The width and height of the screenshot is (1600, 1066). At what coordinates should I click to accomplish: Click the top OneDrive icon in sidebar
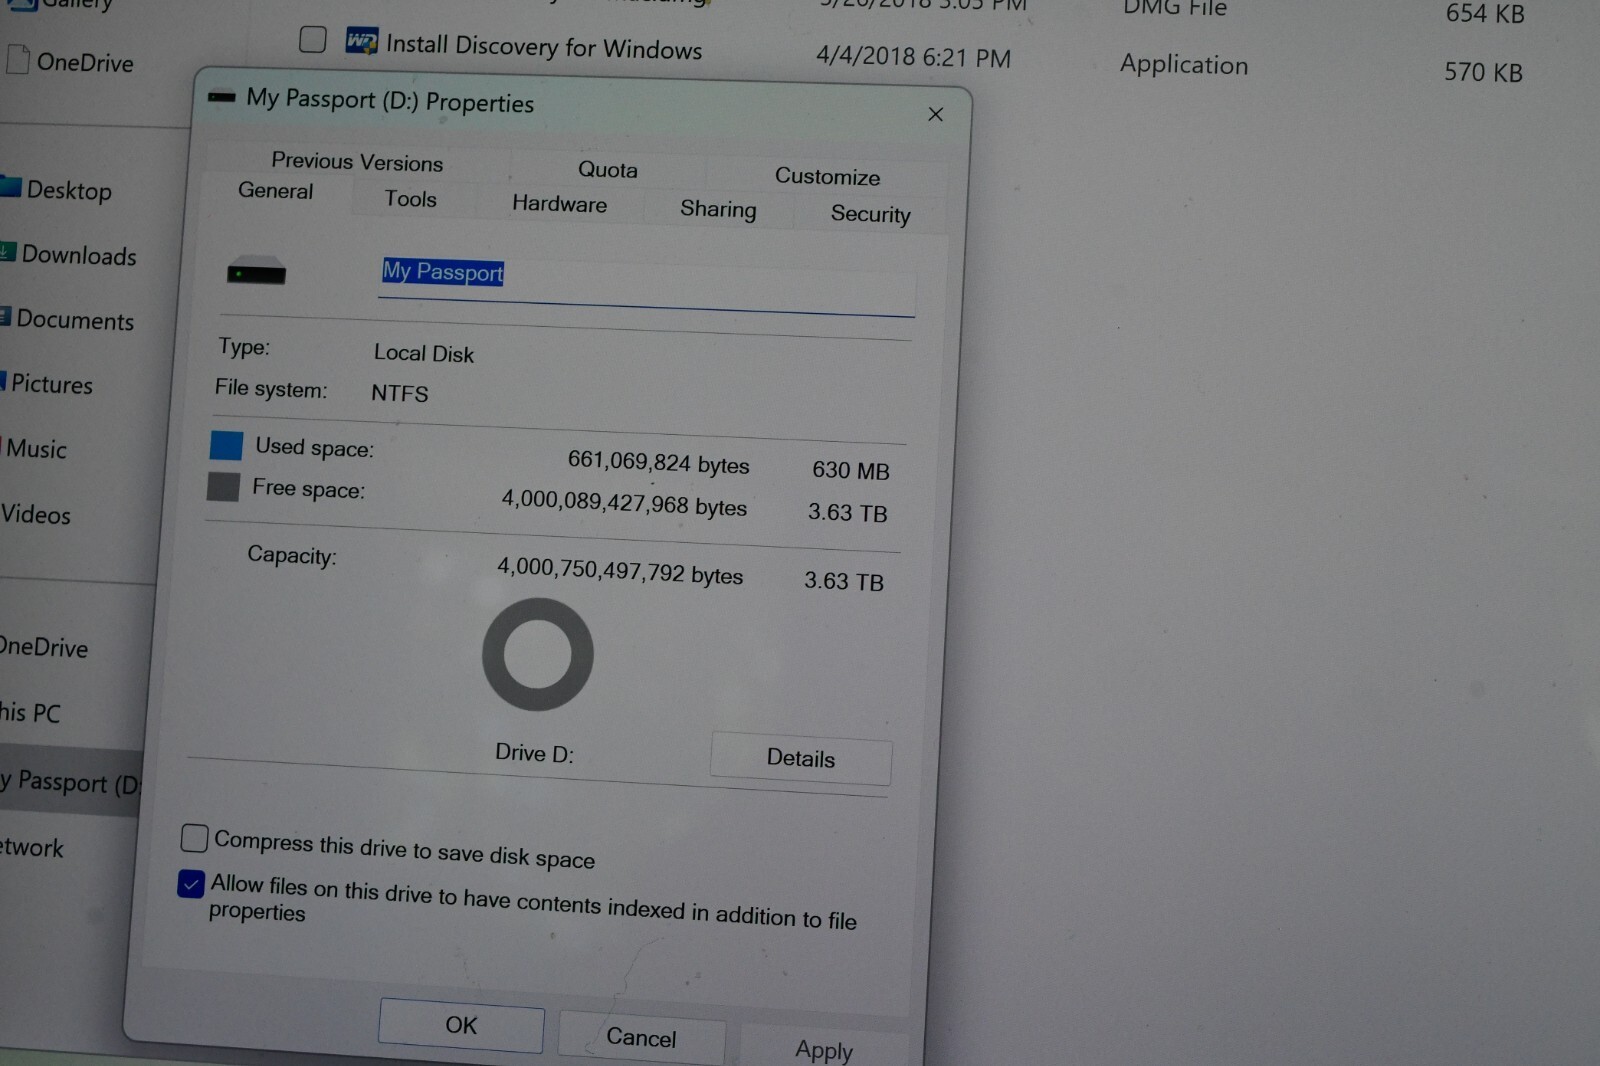point(17,59)
